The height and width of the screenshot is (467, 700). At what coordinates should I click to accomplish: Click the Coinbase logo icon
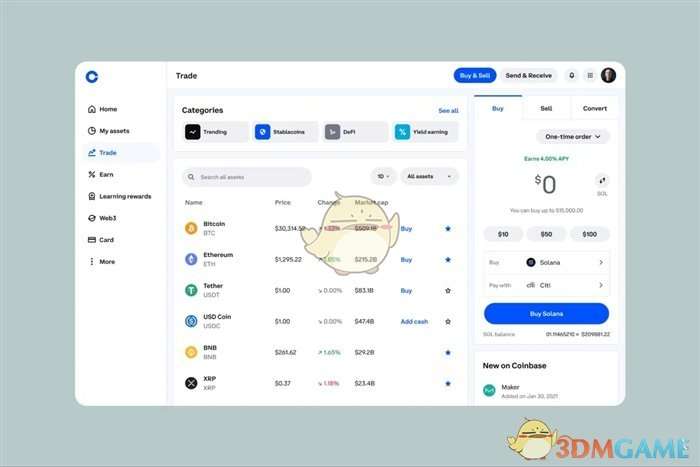tap(92, 77)
